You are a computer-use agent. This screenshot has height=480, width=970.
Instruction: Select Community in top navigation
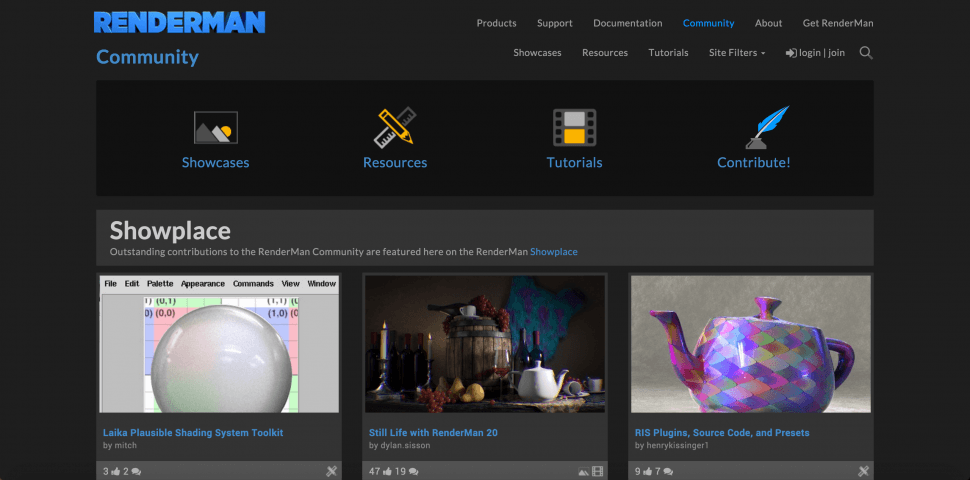pyautogui.click(x=708, y=23)
